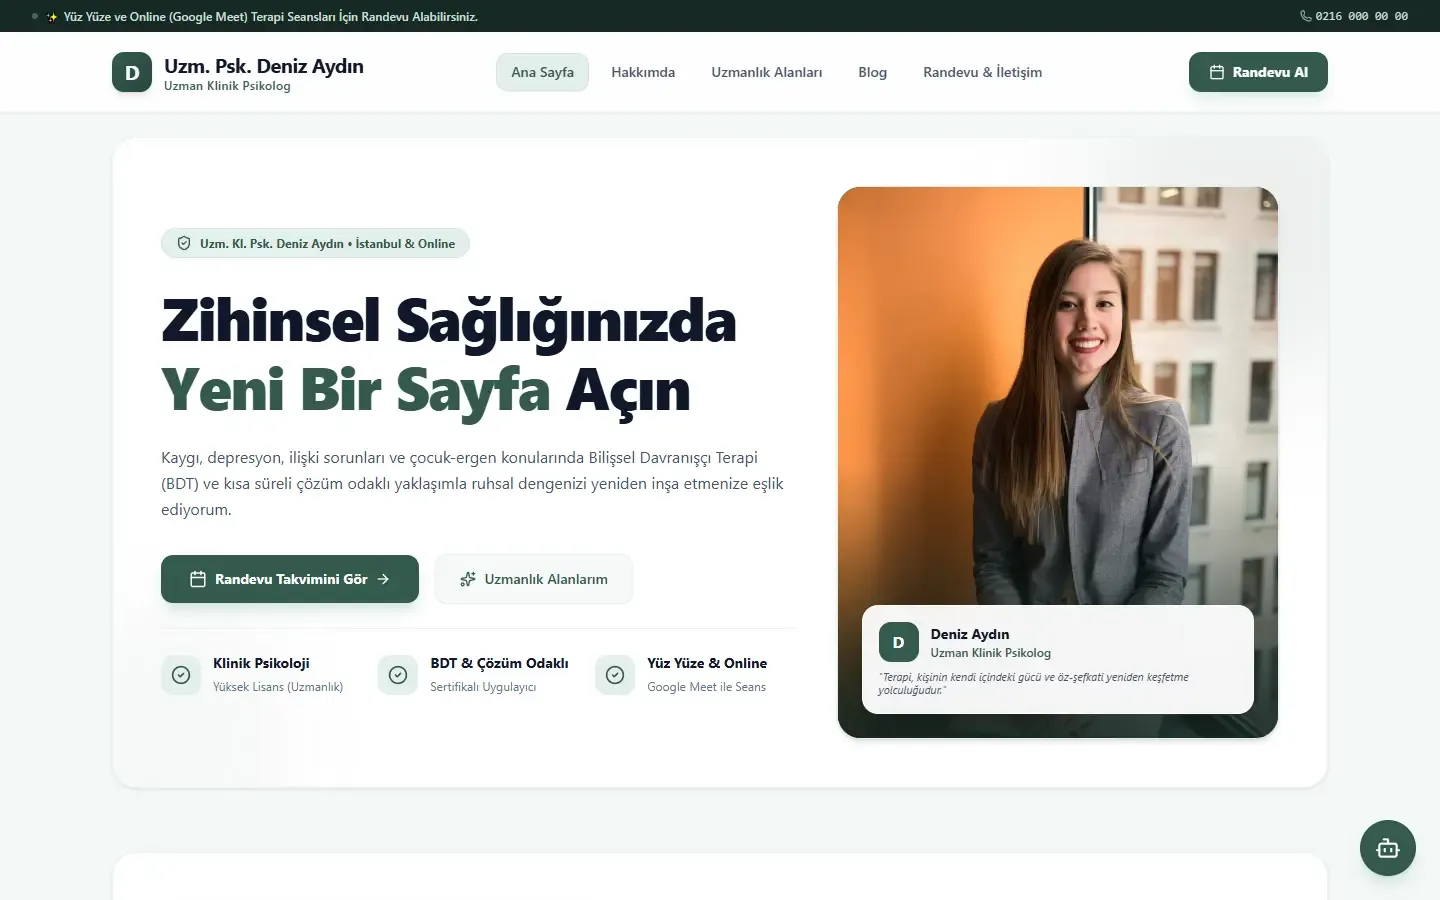1440x900 pixels.
Task: Click the 'BDT & Çözüm Odaklı' feature title
Action: tap(499, 663)
